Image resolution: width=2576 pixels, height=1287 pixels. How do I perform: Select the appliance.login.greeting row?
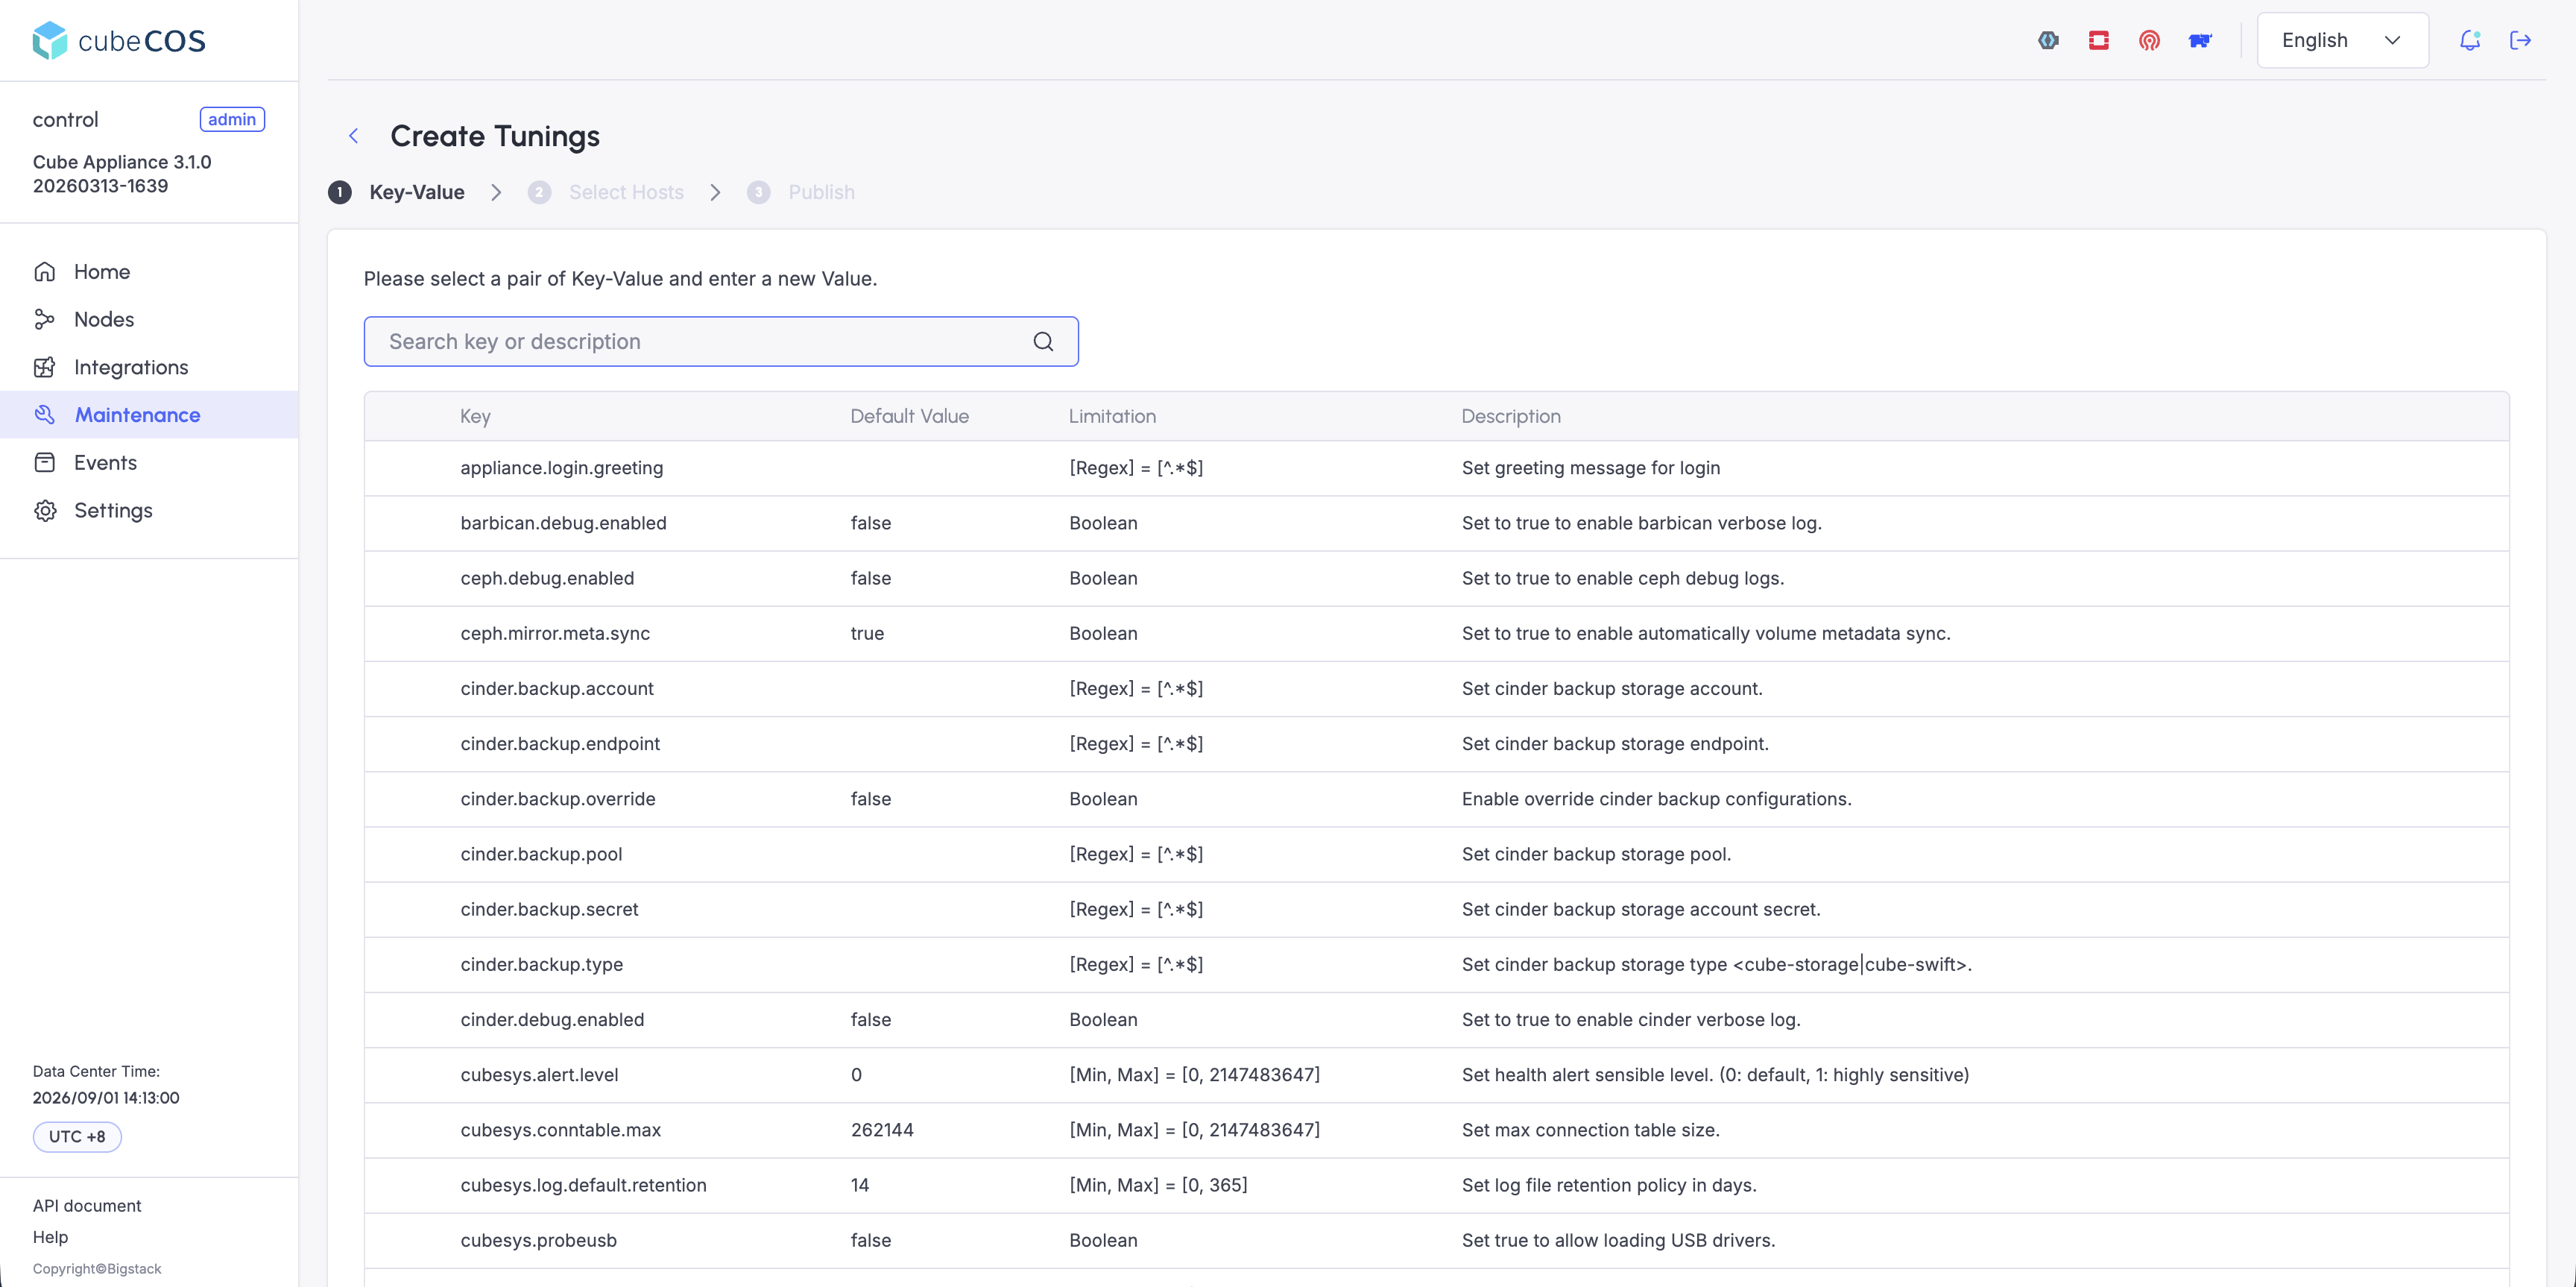(1436, 468)
